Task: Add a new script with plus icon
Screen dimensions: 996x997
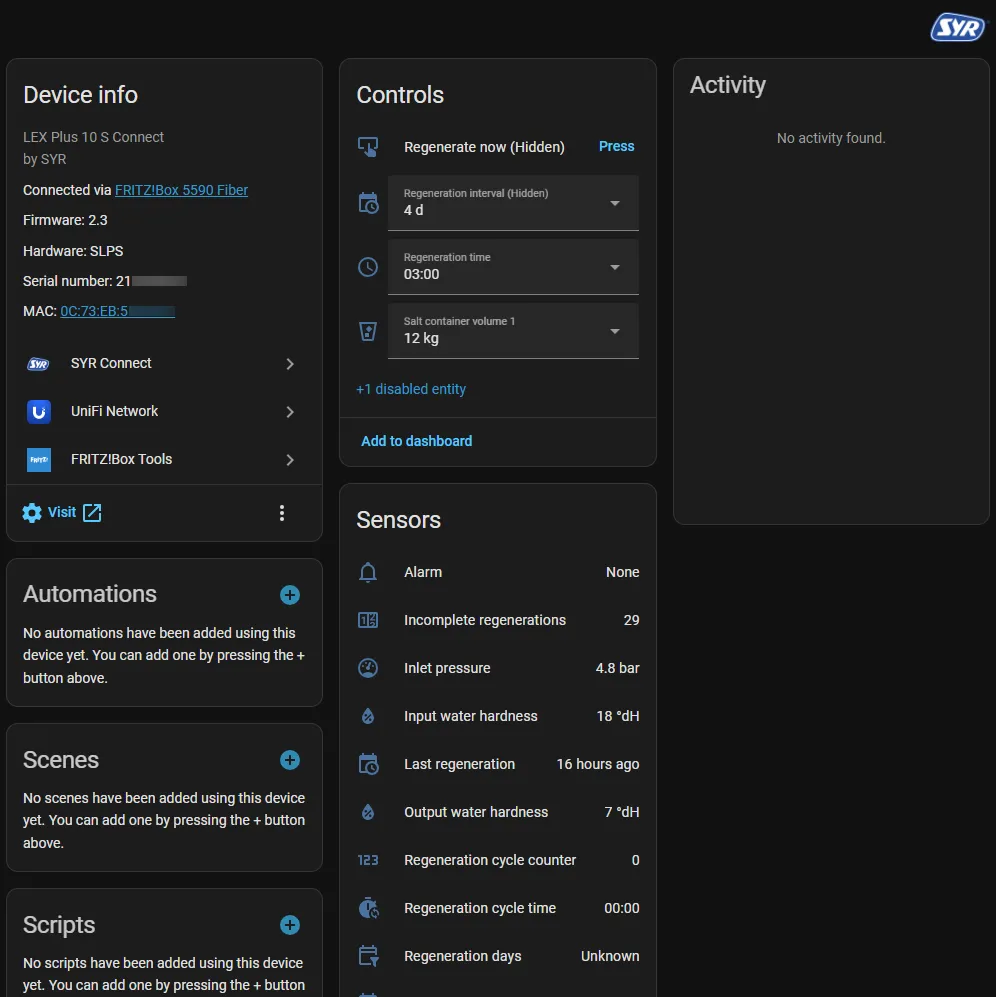Action: 290,925
